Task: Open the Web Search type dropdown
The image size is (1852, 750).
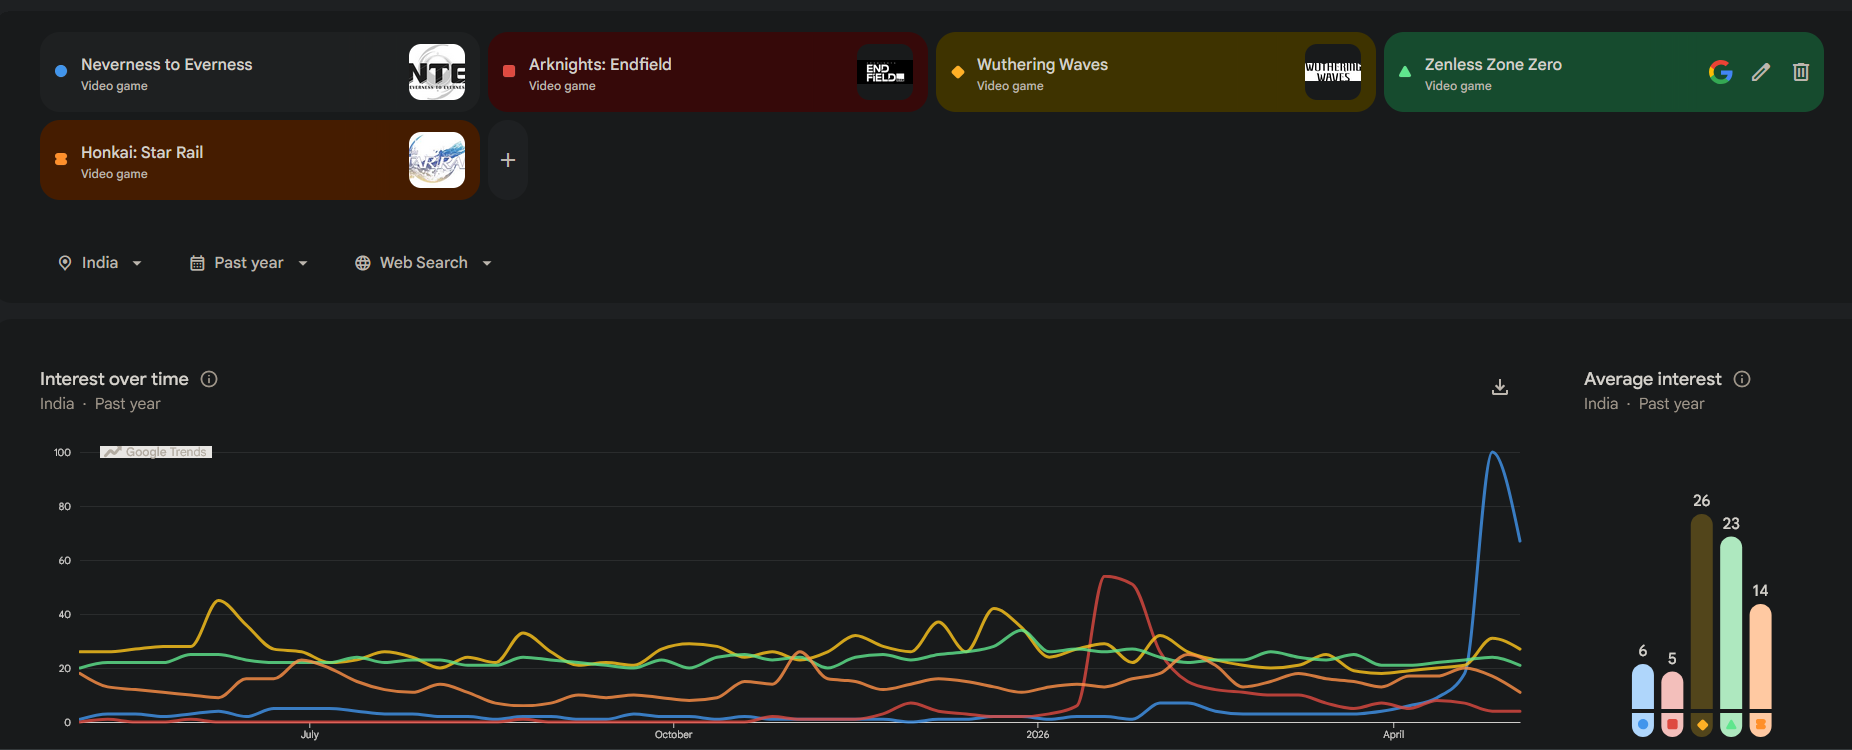Action: [x=424, y=262]
